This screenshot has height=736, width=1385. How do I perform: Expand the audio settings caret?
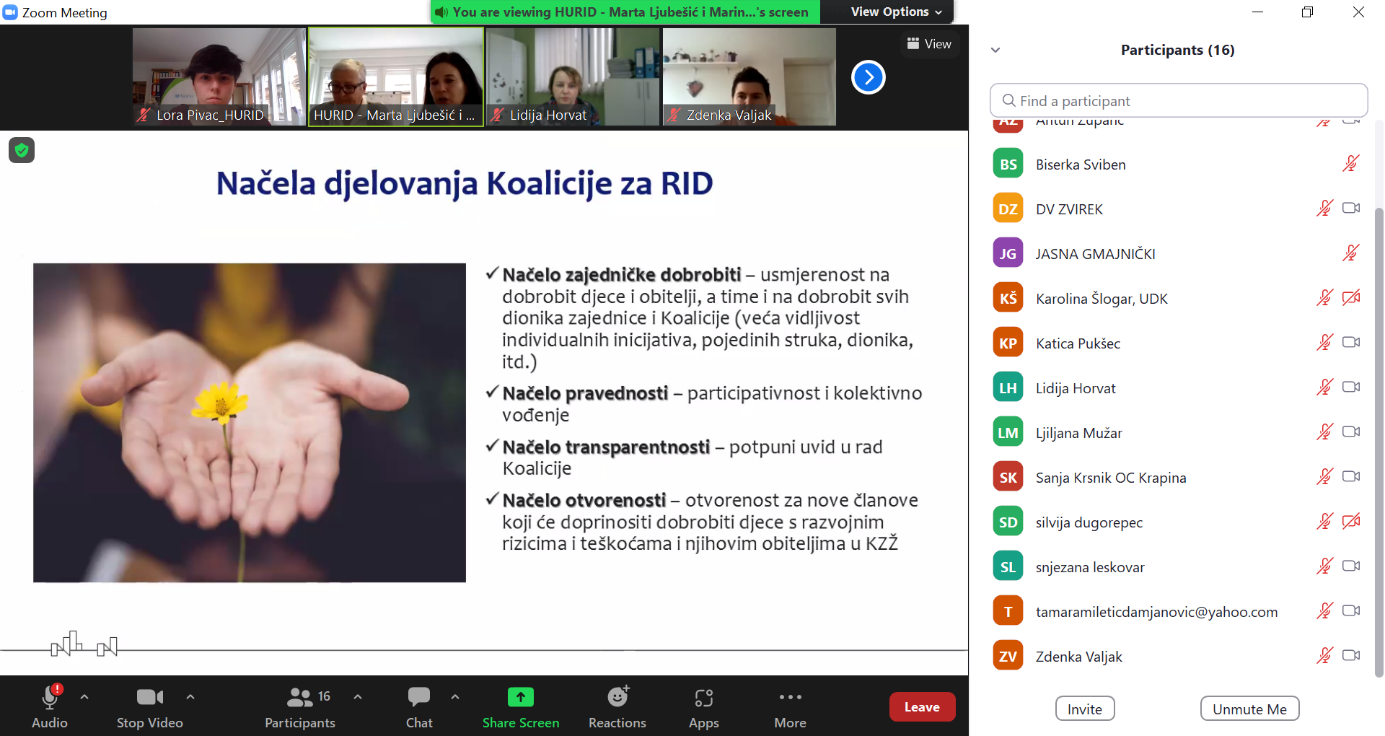tap(84, 697)
